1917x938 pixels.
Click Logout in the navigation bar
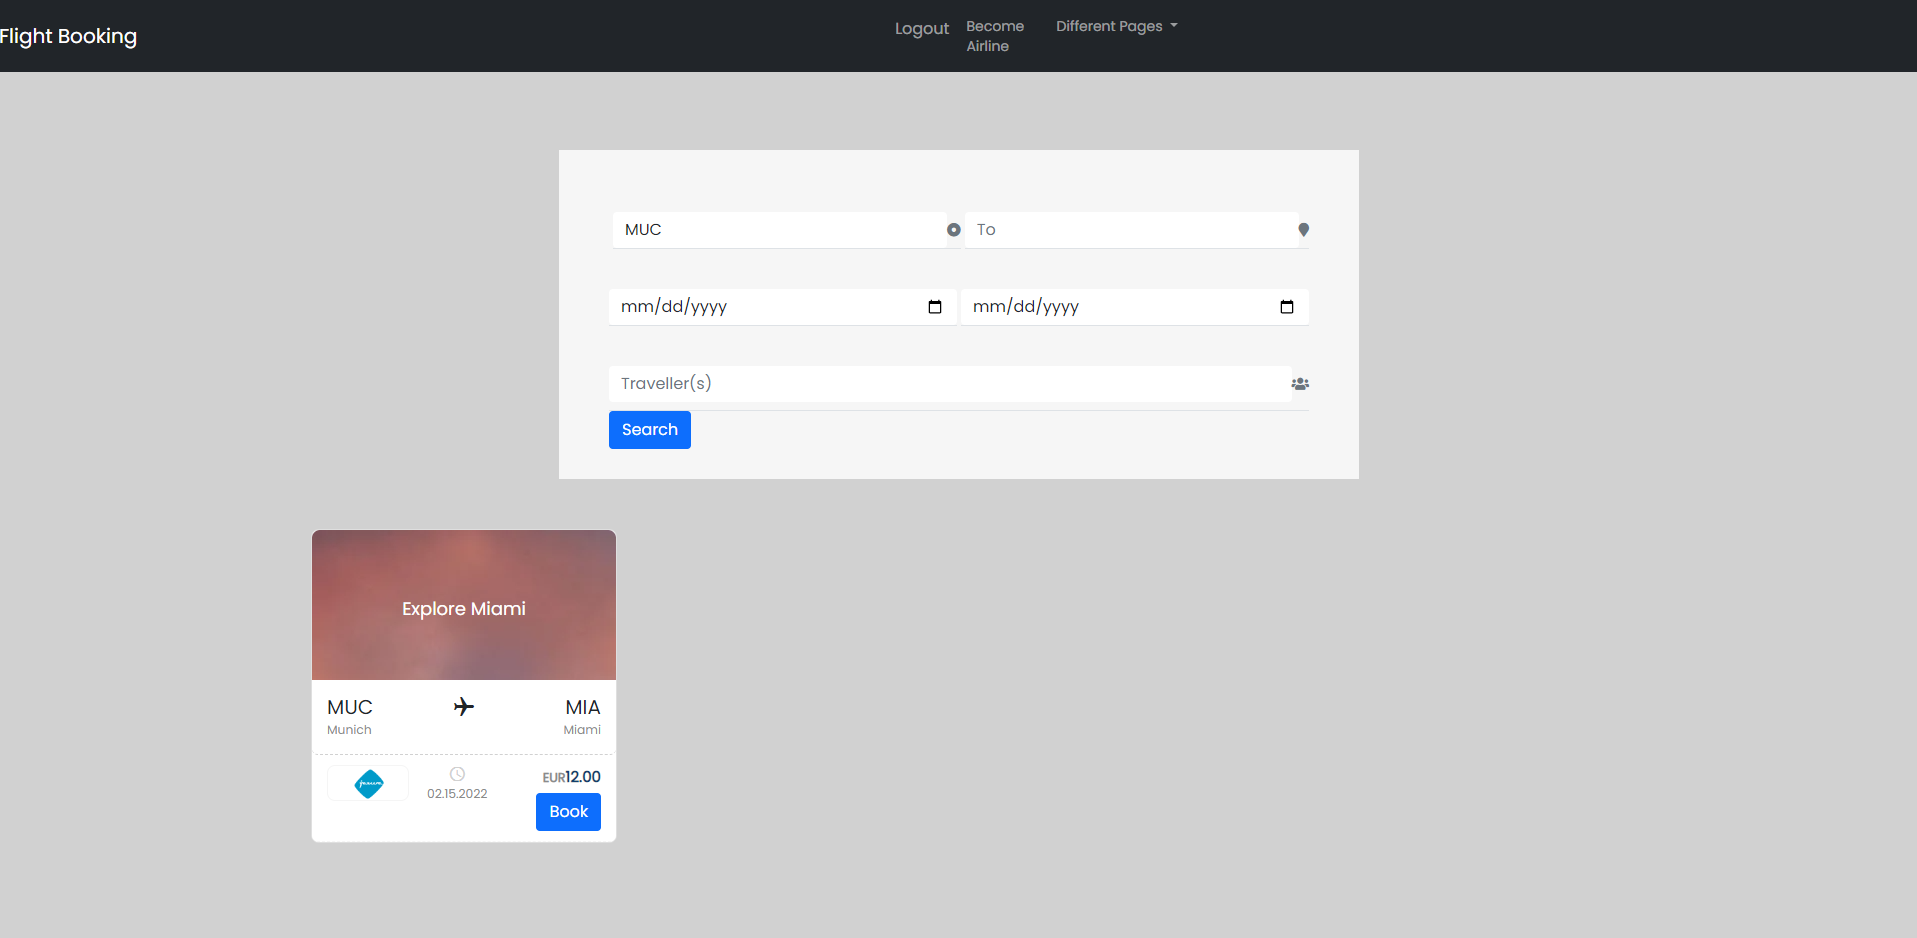920,28
